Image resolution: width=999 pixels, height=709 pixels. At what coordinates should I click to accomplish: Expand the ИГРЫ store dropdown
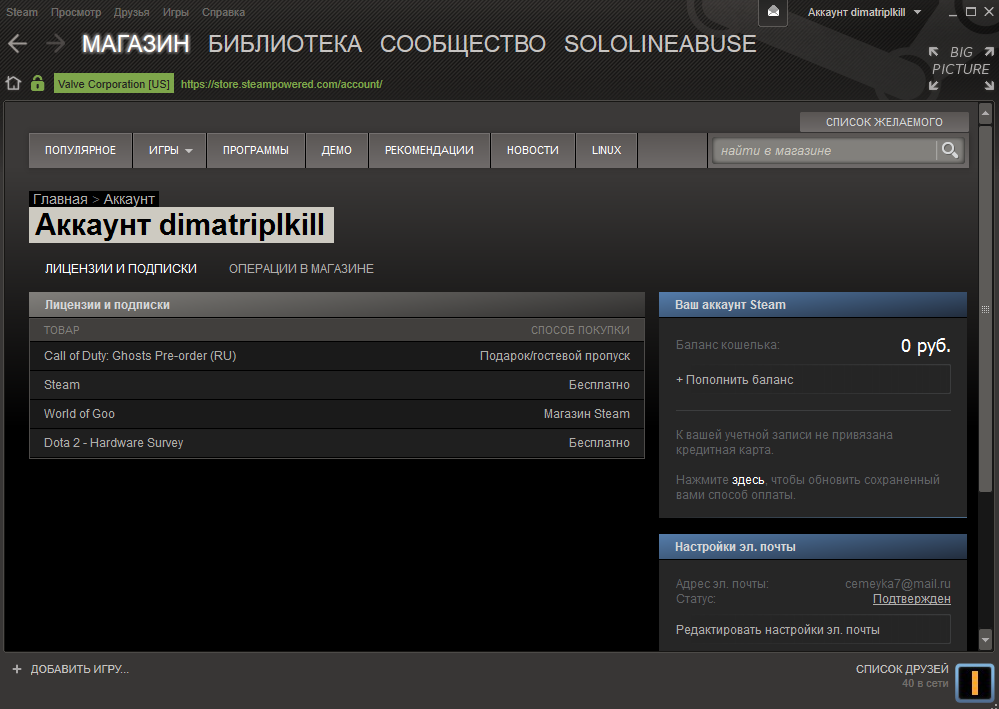click(x=169, y=150)
